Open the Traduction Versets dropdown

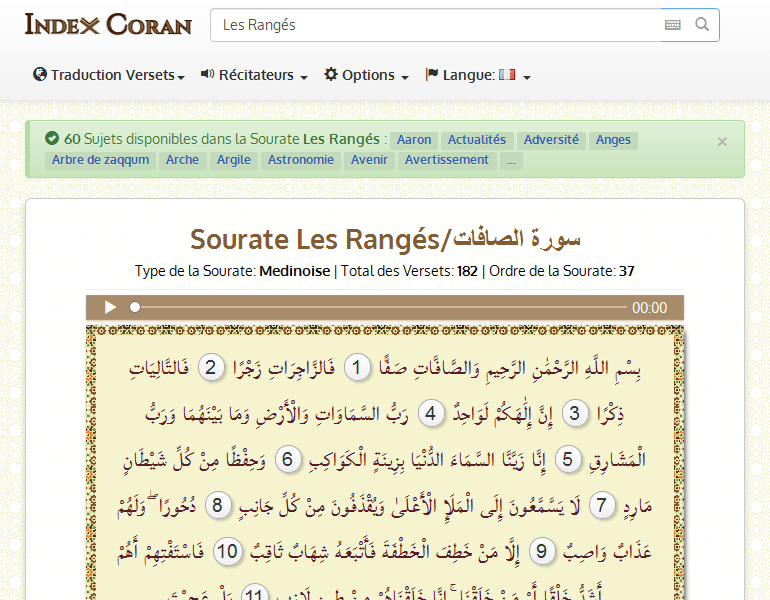(x=109, y=75)
